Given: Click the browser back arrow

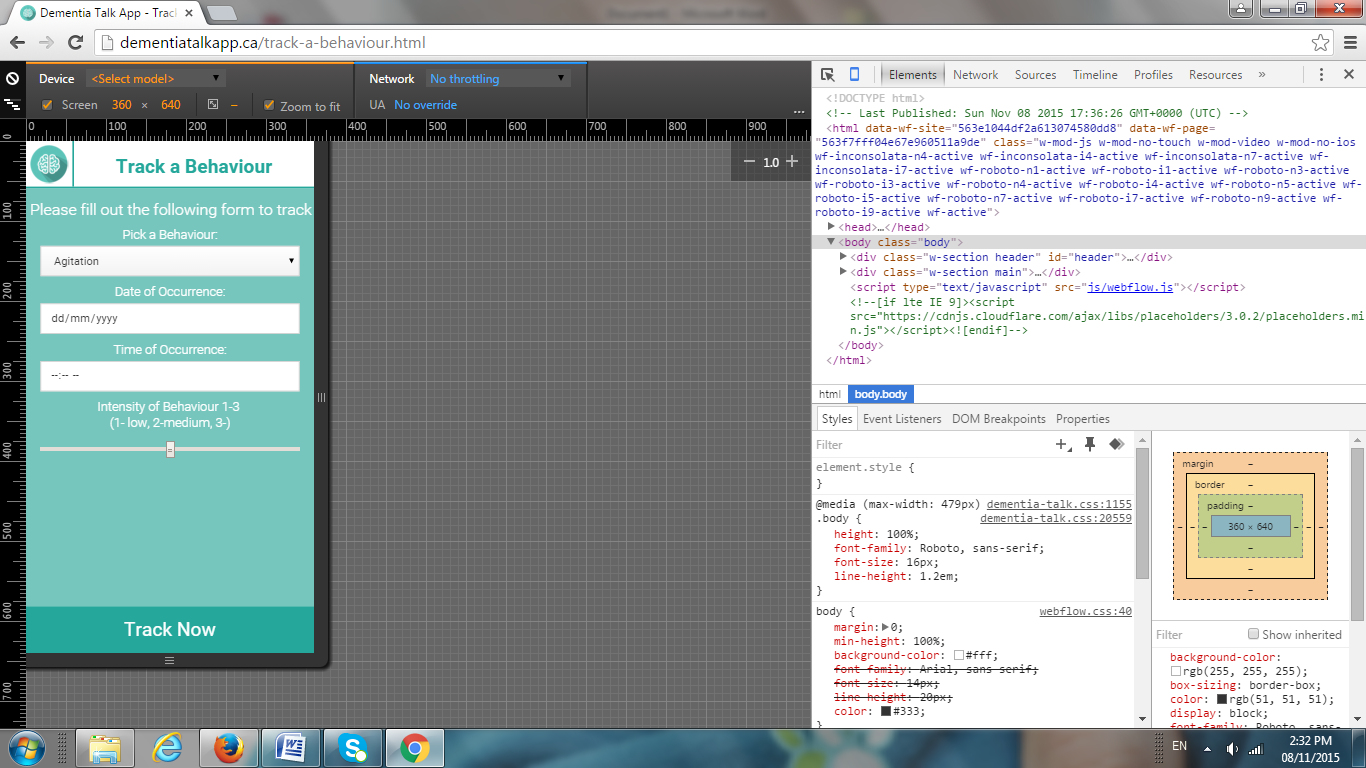Looking at the screenshot, I should click(17, 43).
